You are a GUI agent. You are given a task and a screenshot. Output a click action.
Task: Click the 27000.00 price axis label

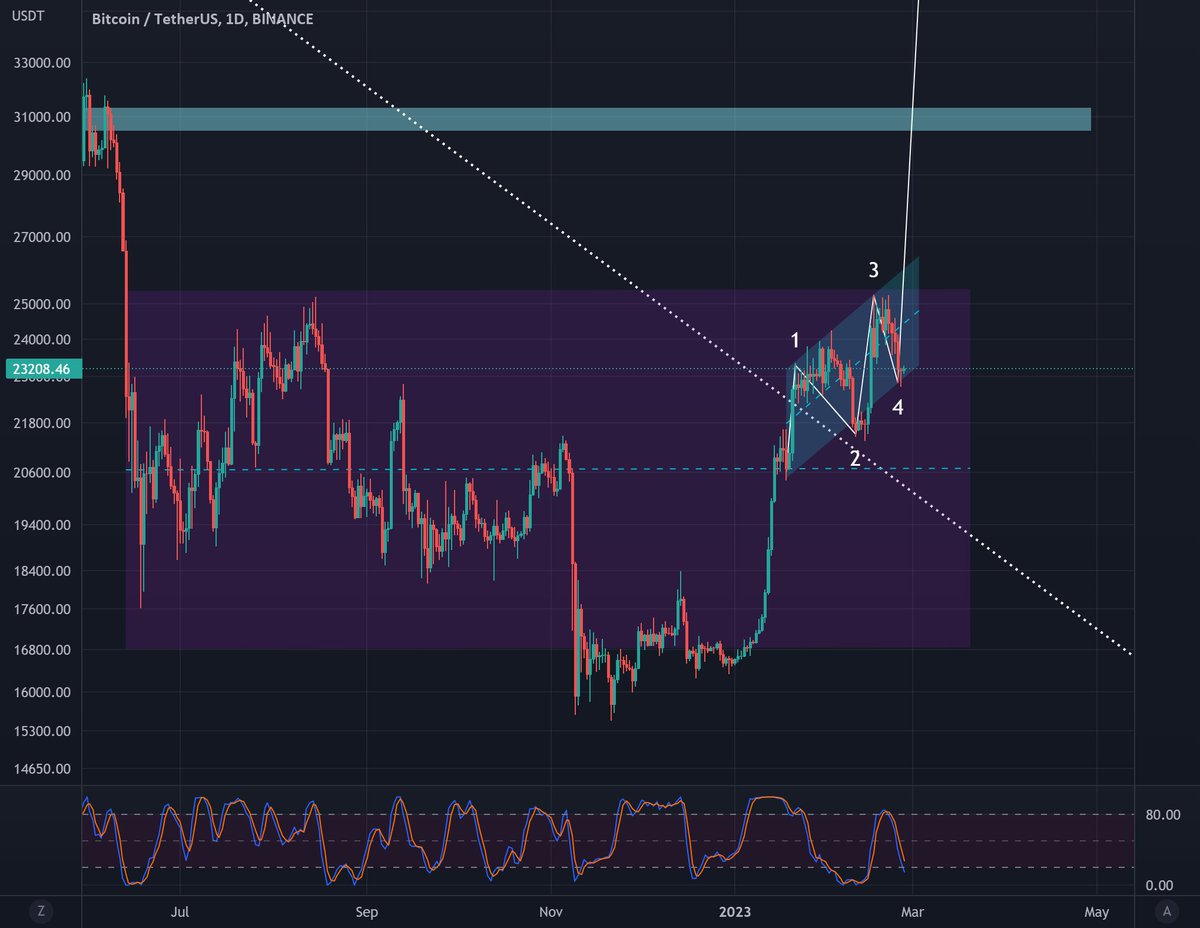click(x=43, y=238)
